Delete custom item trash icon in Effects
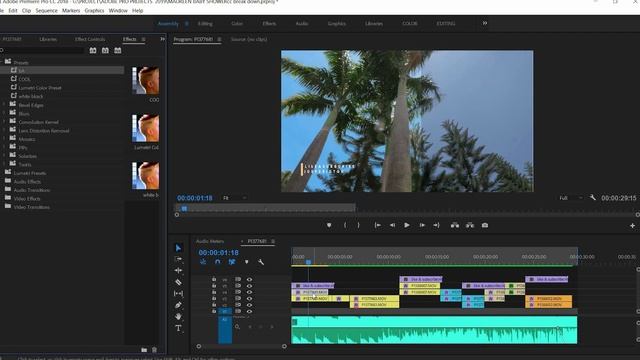The height and width of the screenshot is (360, 640). [x=154, y=350]
